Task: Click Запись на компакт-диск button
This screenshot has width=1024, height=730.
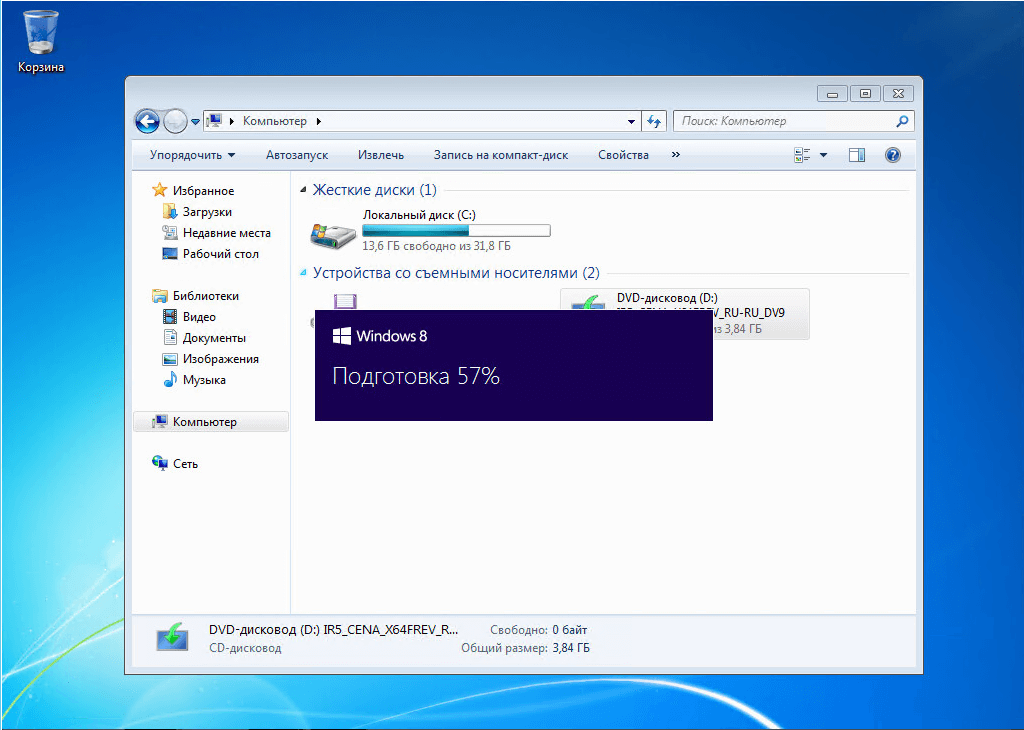Action: (x=500, y=155)
